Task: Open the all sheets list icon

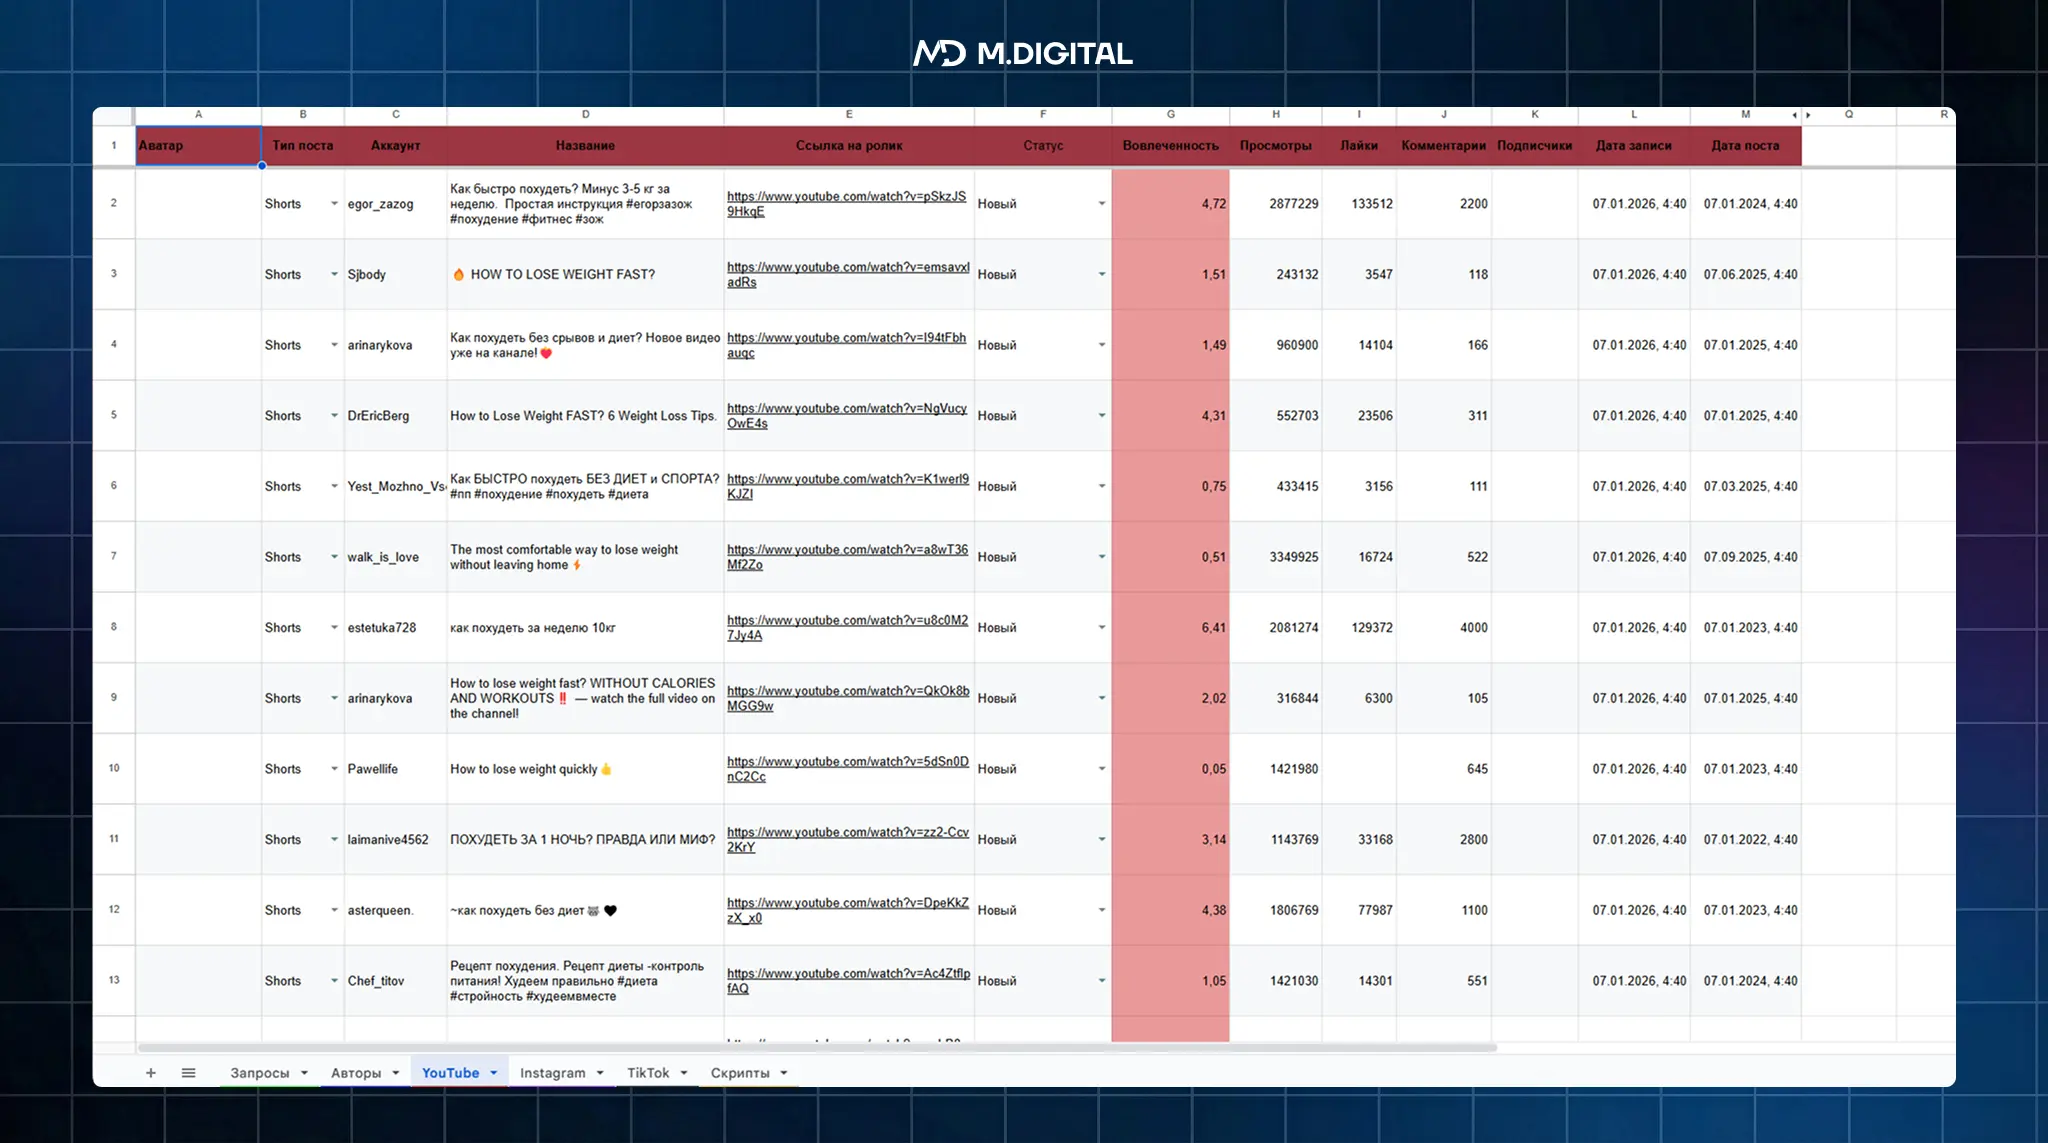Action: coord(188,1073)
